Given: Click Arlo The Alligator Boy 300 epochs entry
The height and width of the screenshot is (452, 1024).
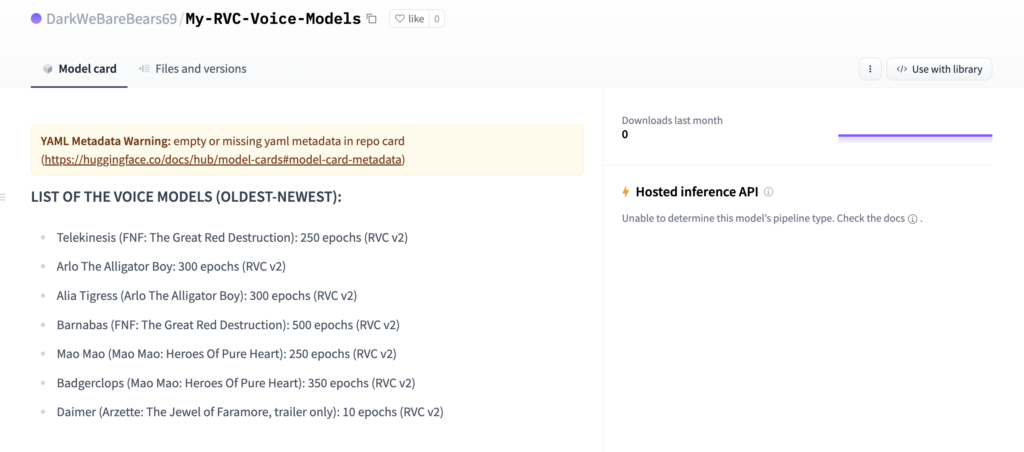Looking at the screenshot, I should tap(171, 266).
